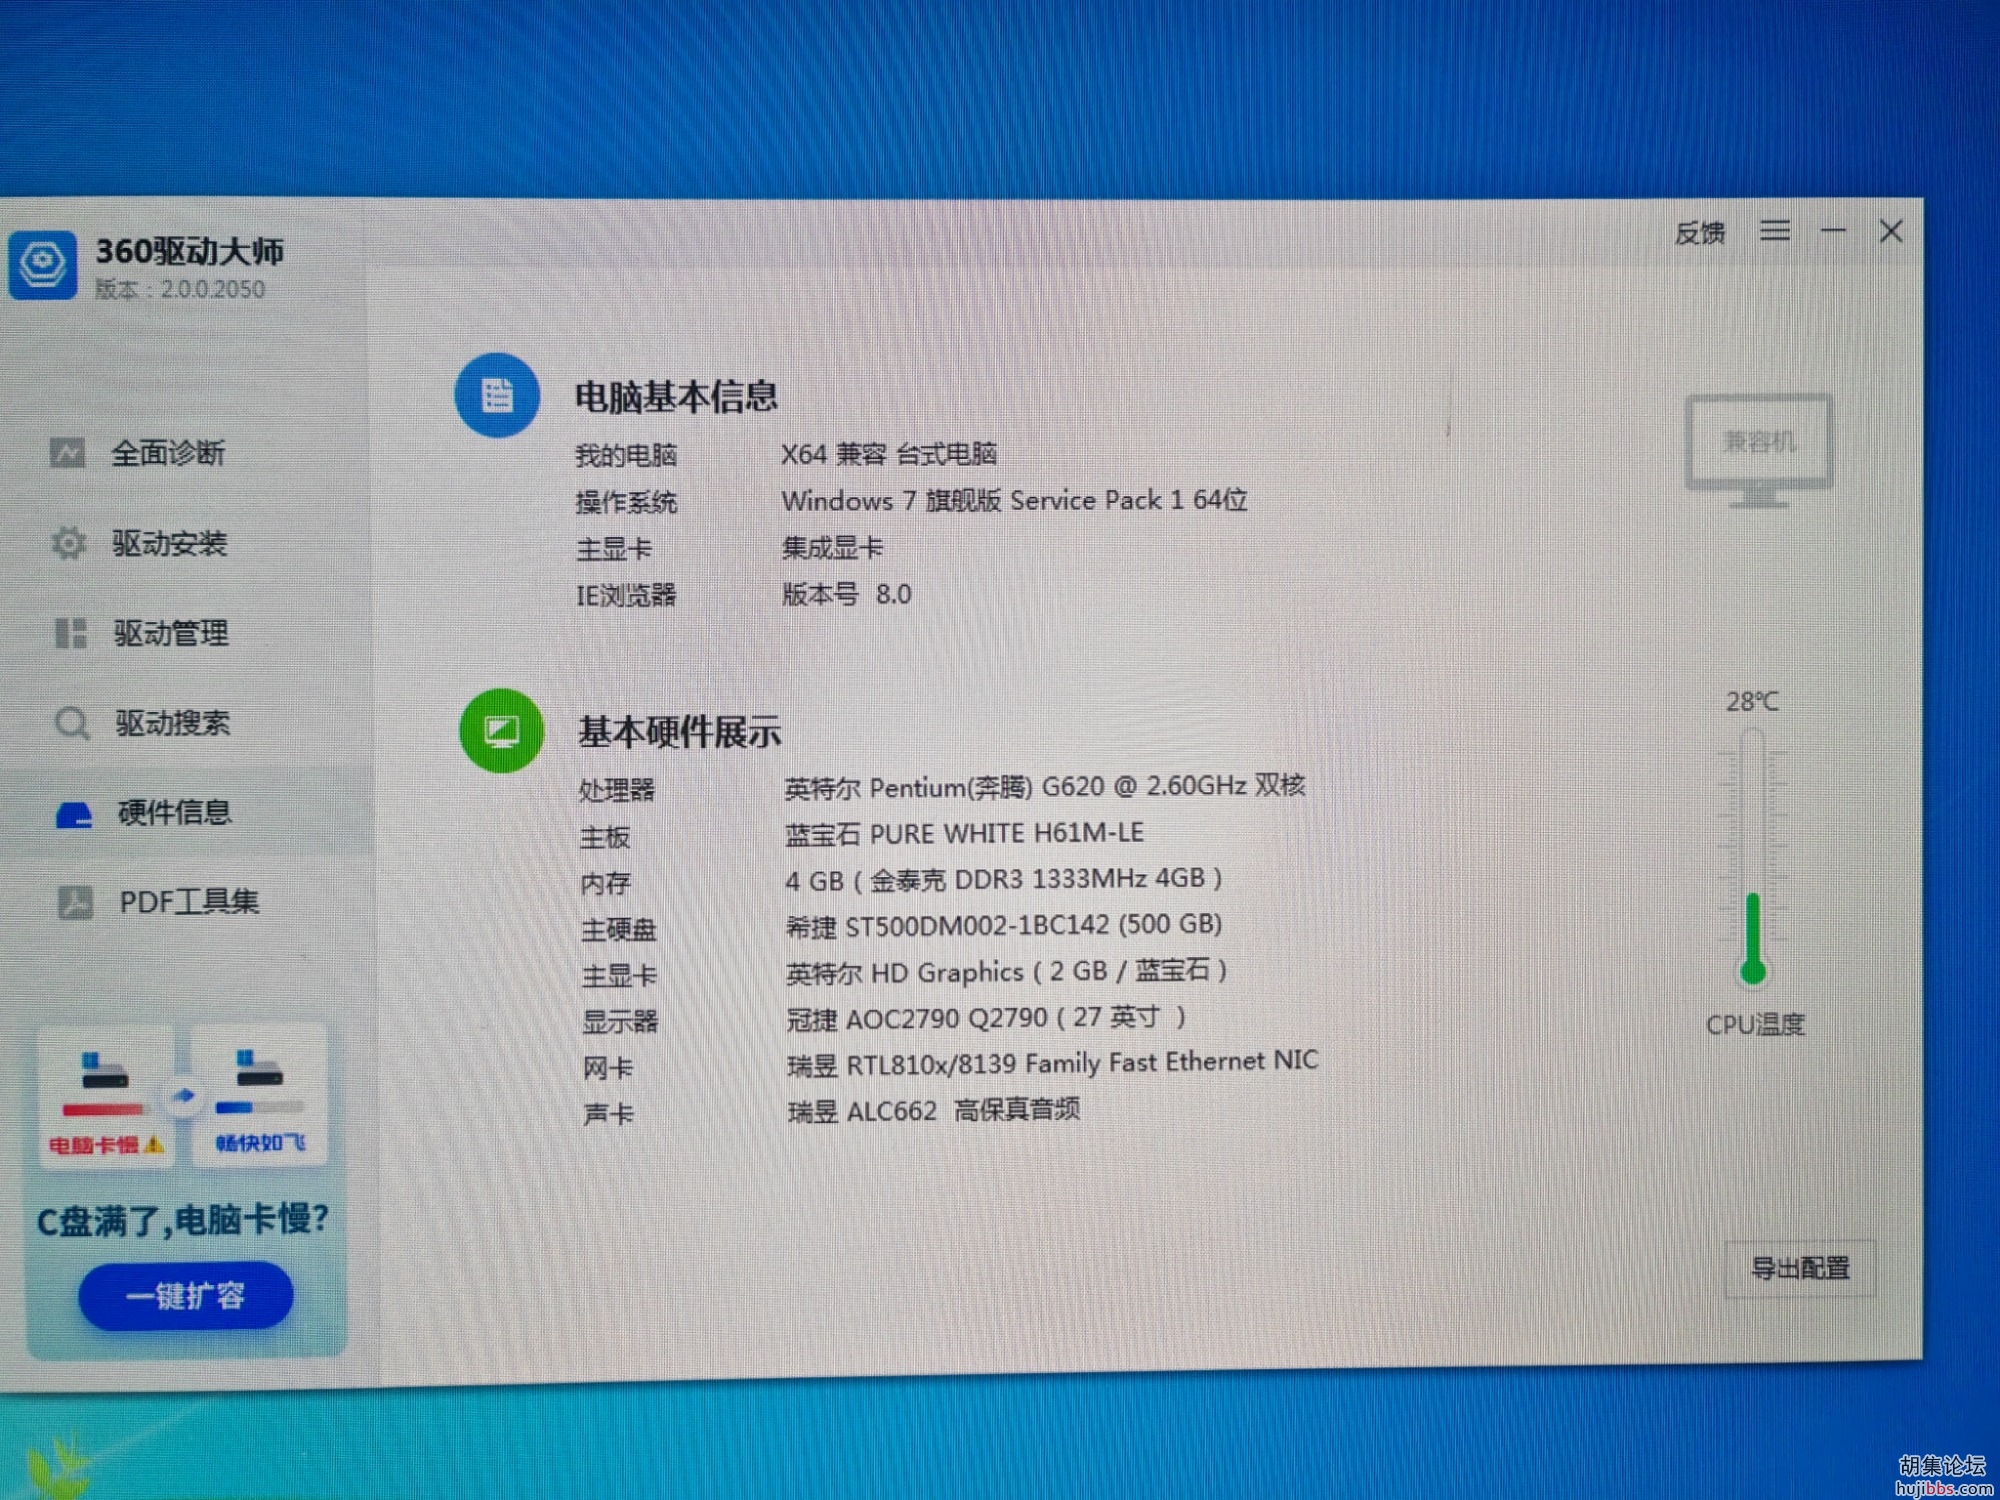Click the 驱动安装 gear icon
The image size is (2000, 1500).
68,543
